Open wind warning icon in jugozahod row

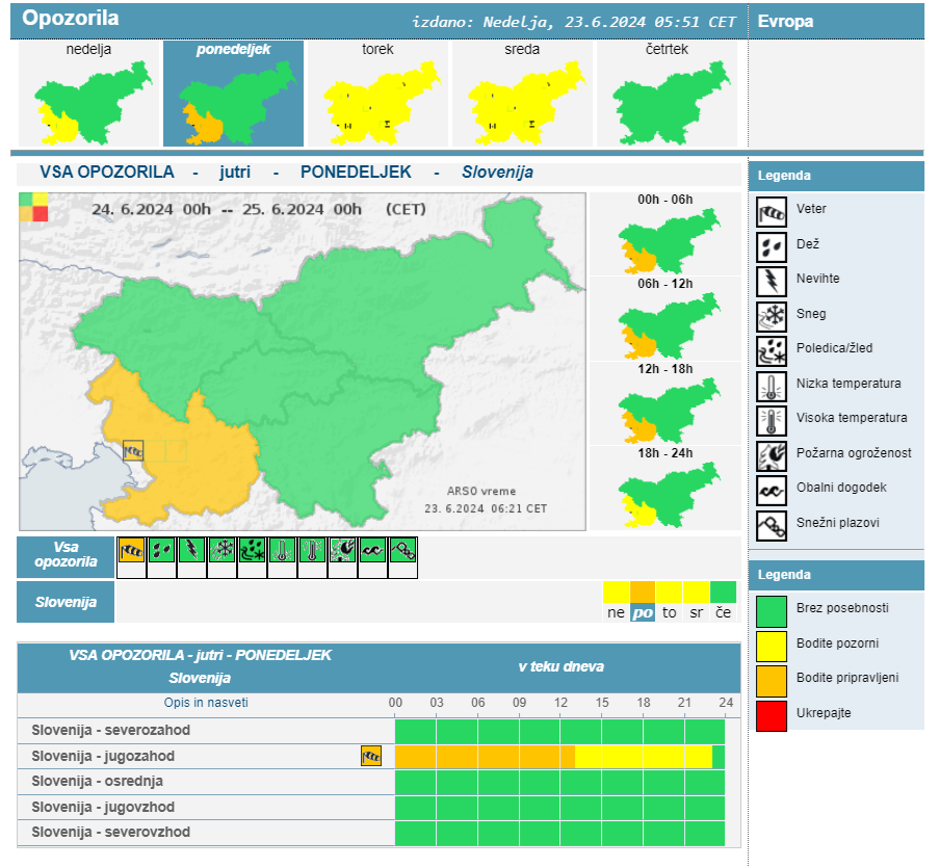[371, 756]
